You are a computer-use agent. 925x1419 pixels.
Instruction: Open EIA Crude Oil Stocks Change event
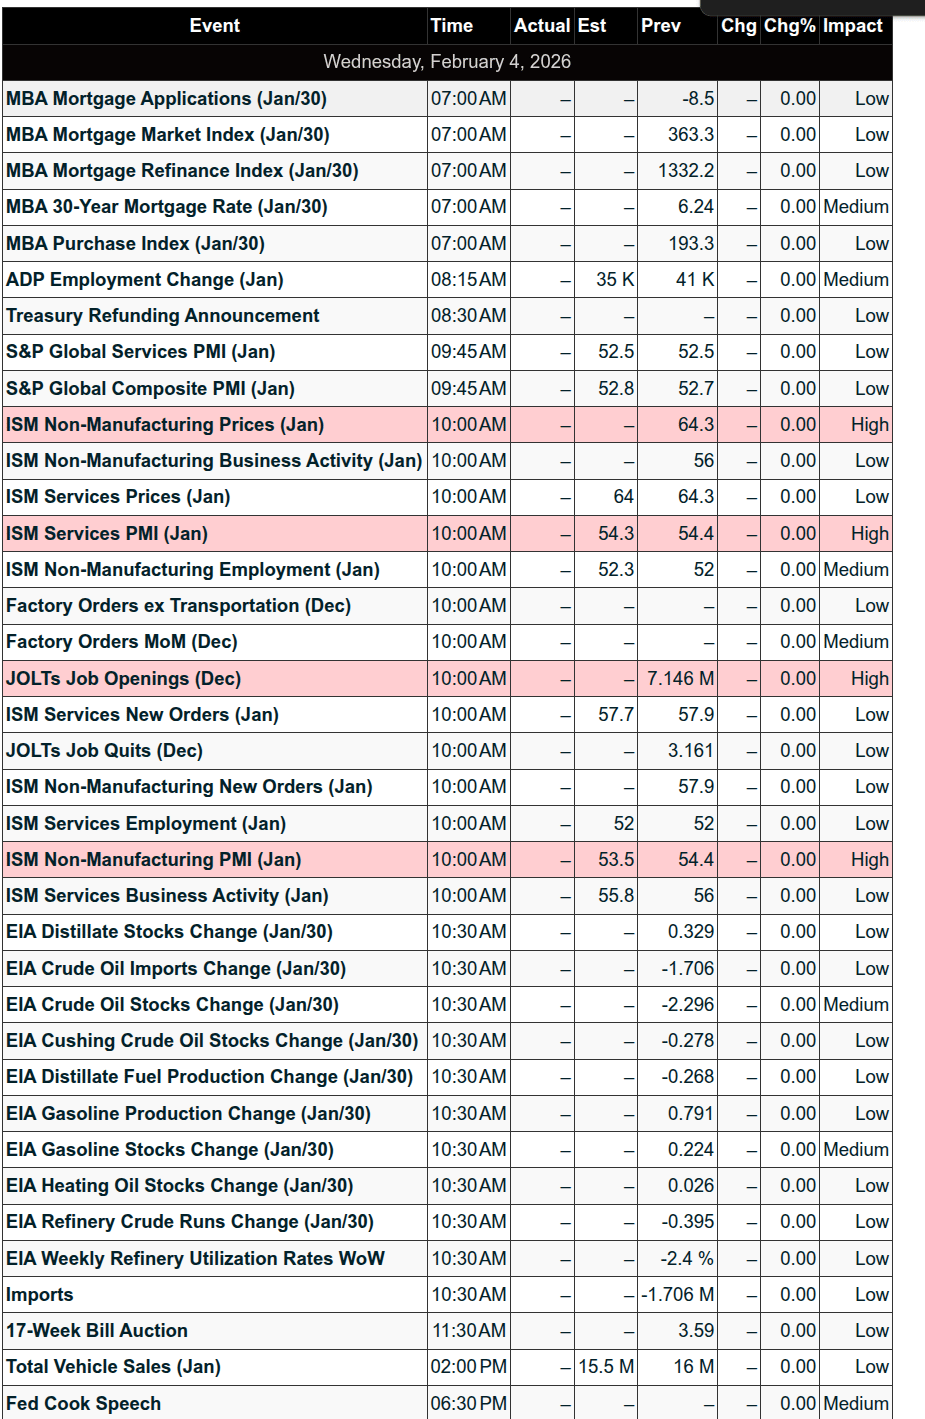pos(172,1005)
